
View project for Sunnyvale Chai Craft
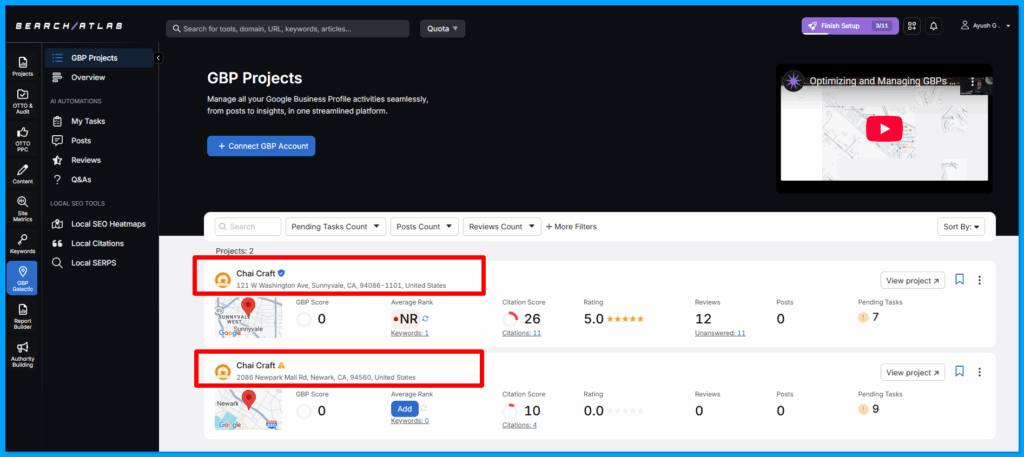click(912, 281)
